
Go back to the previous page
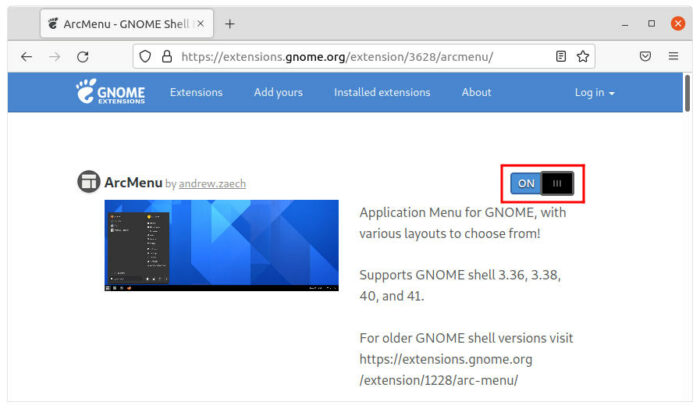[26, 57]
